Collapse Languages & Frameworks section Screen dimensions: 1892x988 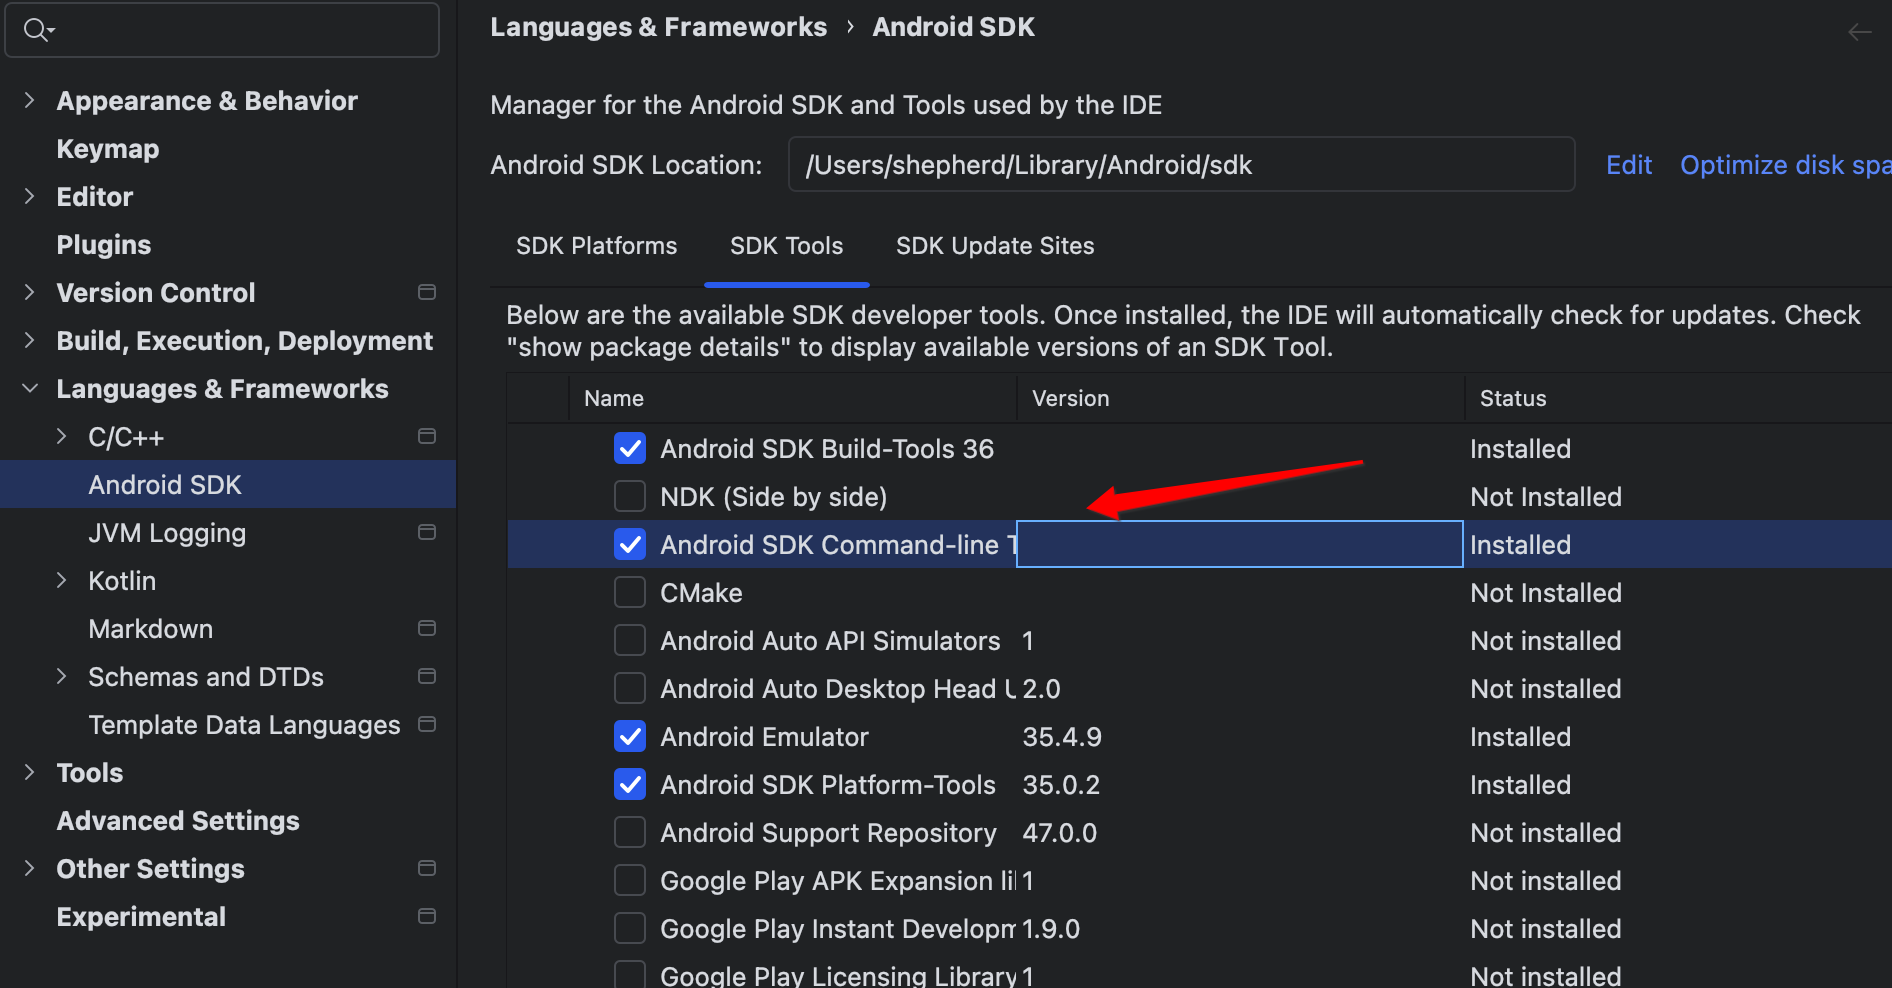click(30, 388)
